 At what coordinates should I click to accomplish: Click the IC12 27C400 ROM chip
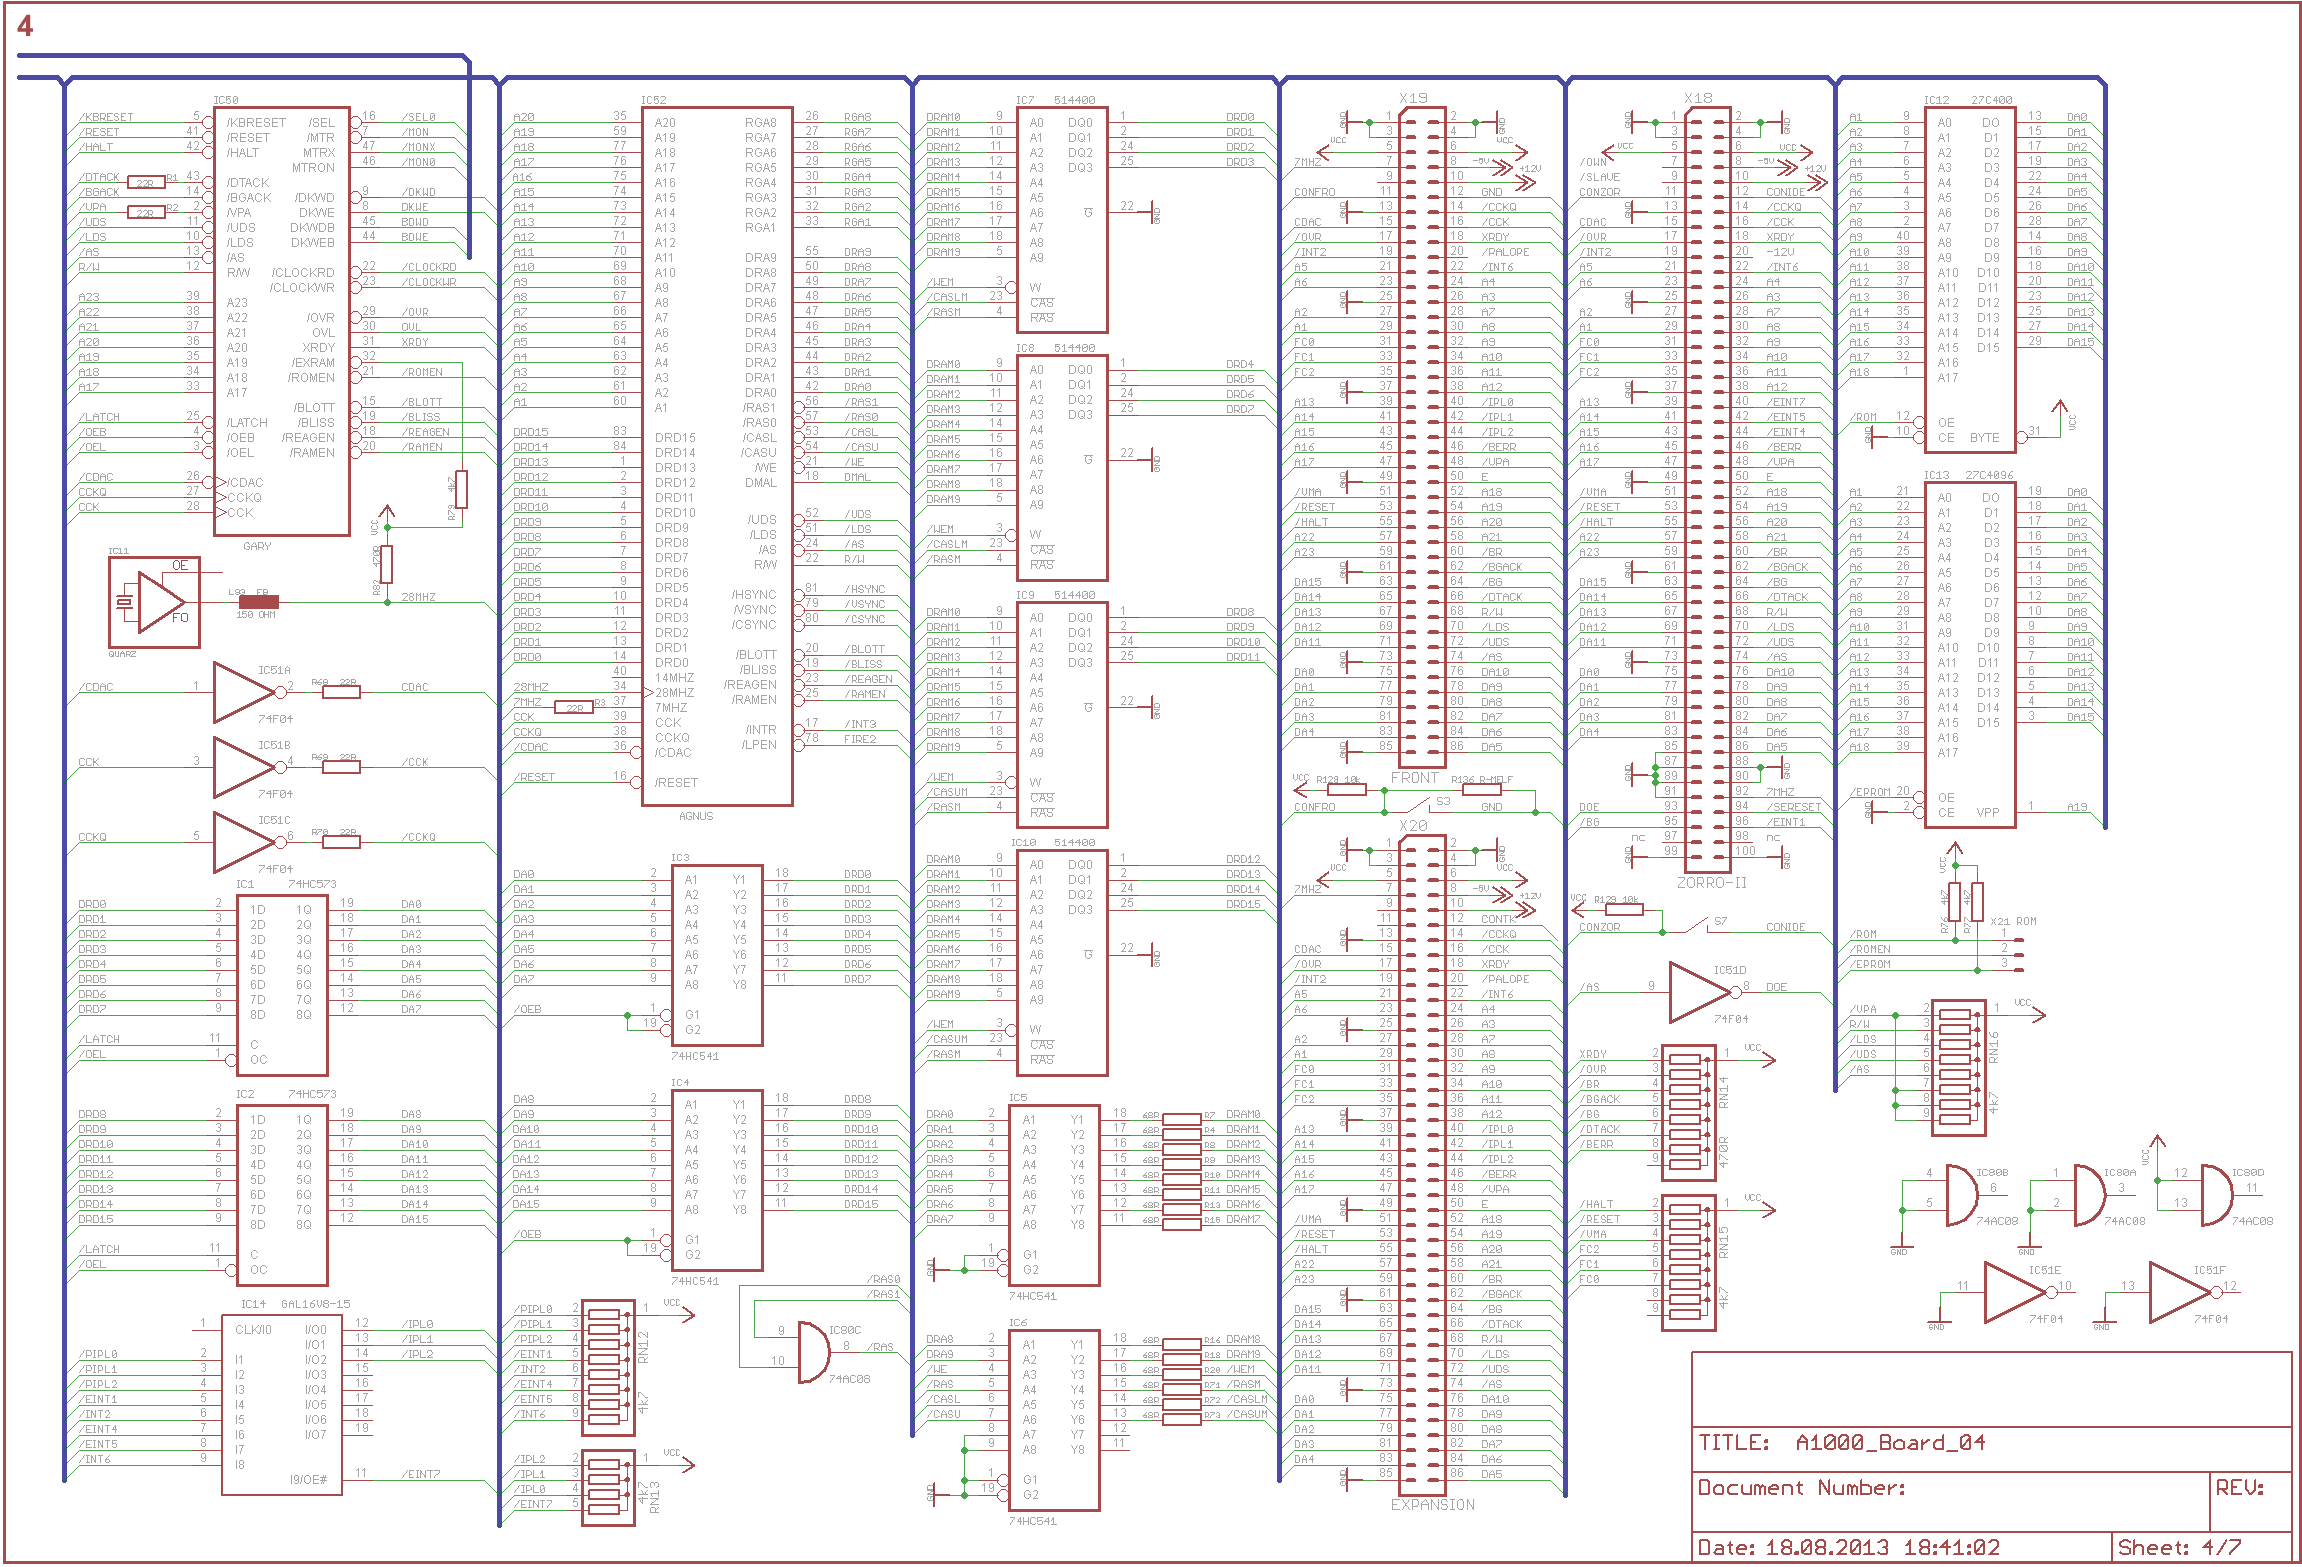click(1970, 279)
